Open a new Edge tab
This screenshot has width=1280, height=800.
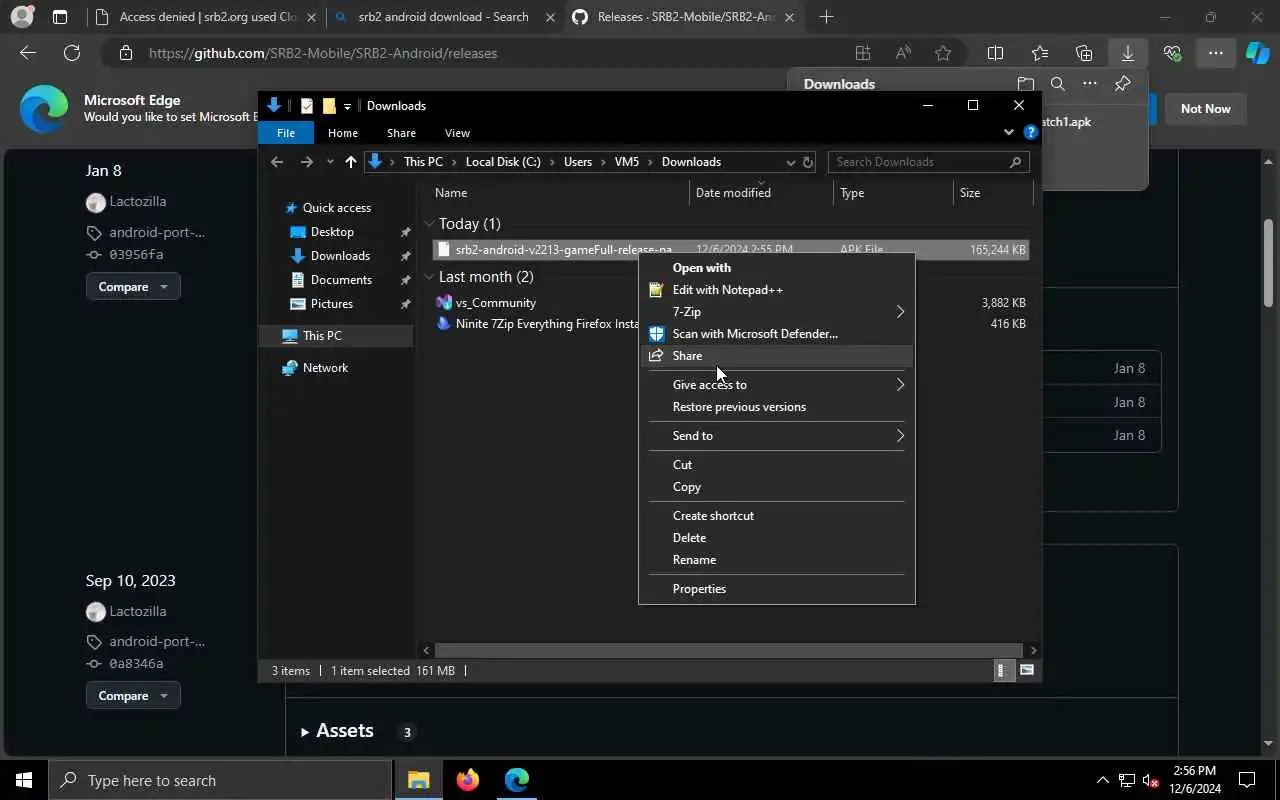coord(826,17)
